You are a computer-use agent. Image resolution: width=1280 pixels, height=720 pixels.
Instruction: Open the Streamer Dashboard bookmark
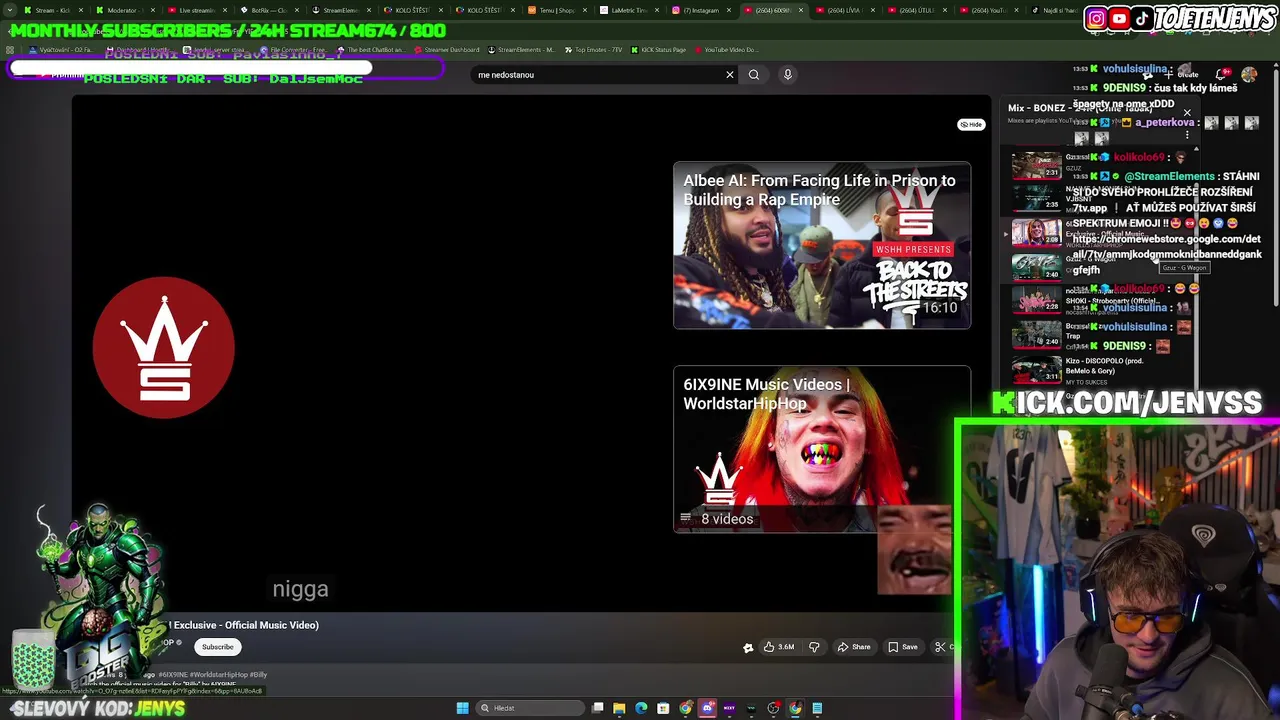[446, 49]
